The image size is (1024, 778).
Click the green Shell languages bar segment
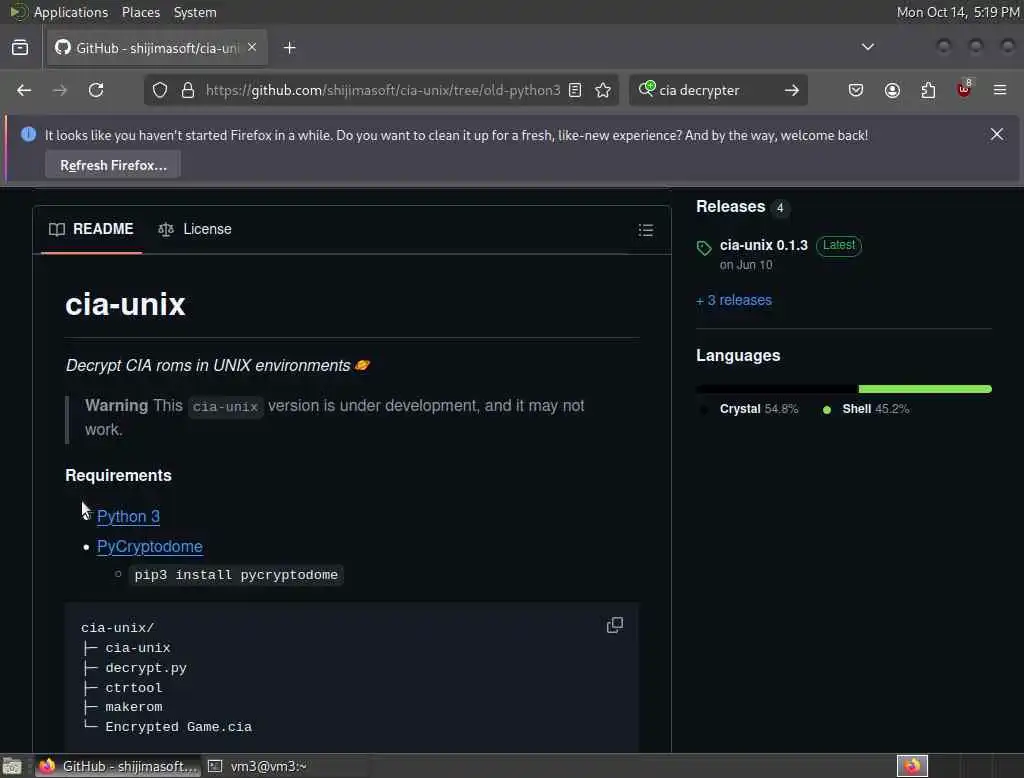coord(925,389)
